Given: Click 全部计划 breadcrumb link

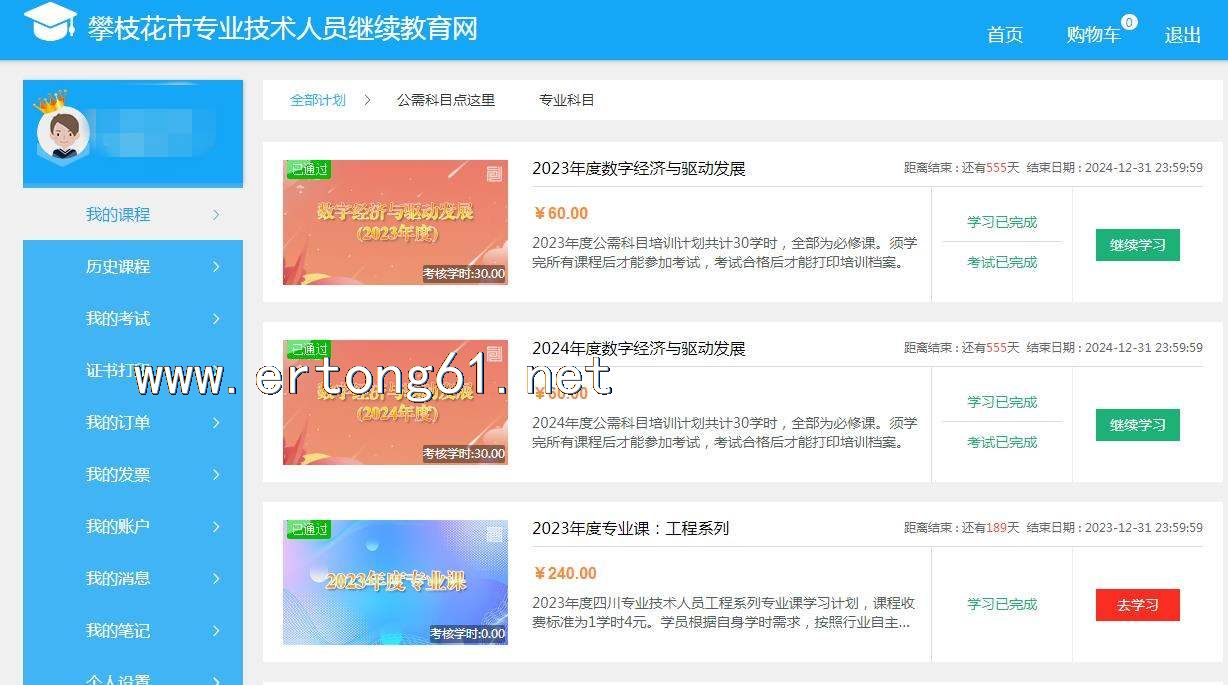Looking at the screenshot, I should coord(318,100).
